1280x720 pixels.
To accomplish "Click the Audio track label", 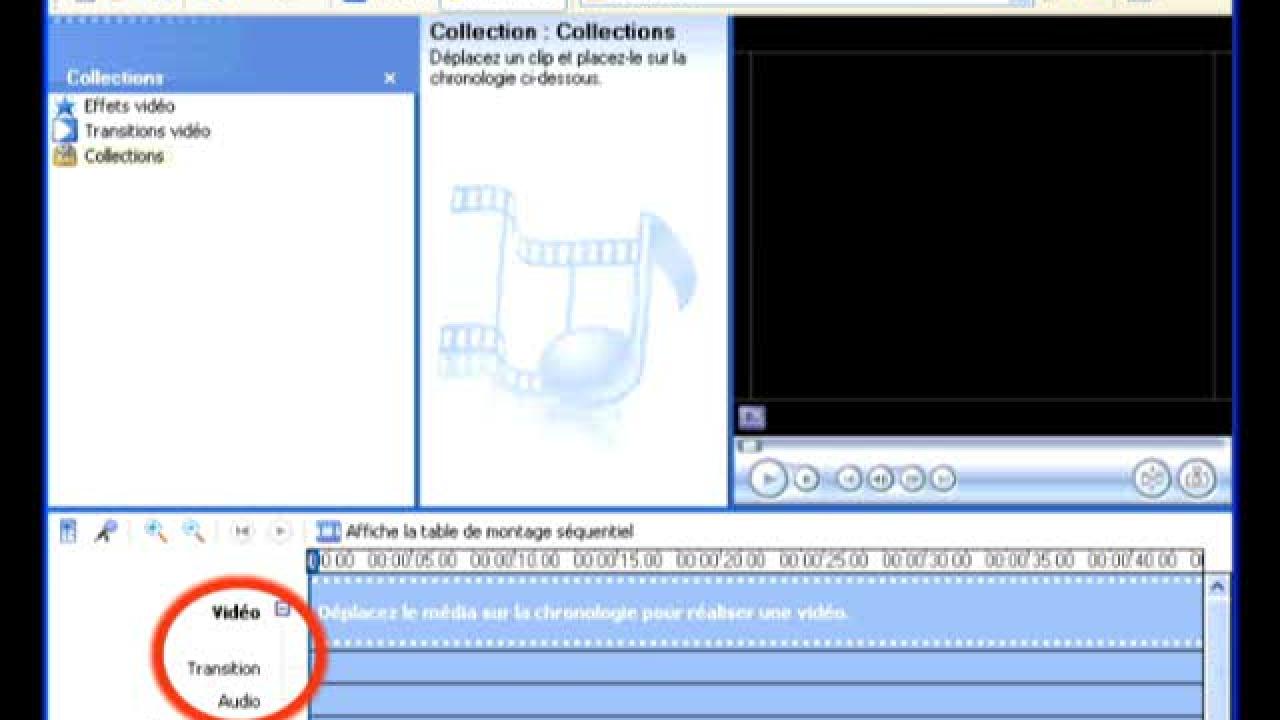I will (x=239, y=702).
